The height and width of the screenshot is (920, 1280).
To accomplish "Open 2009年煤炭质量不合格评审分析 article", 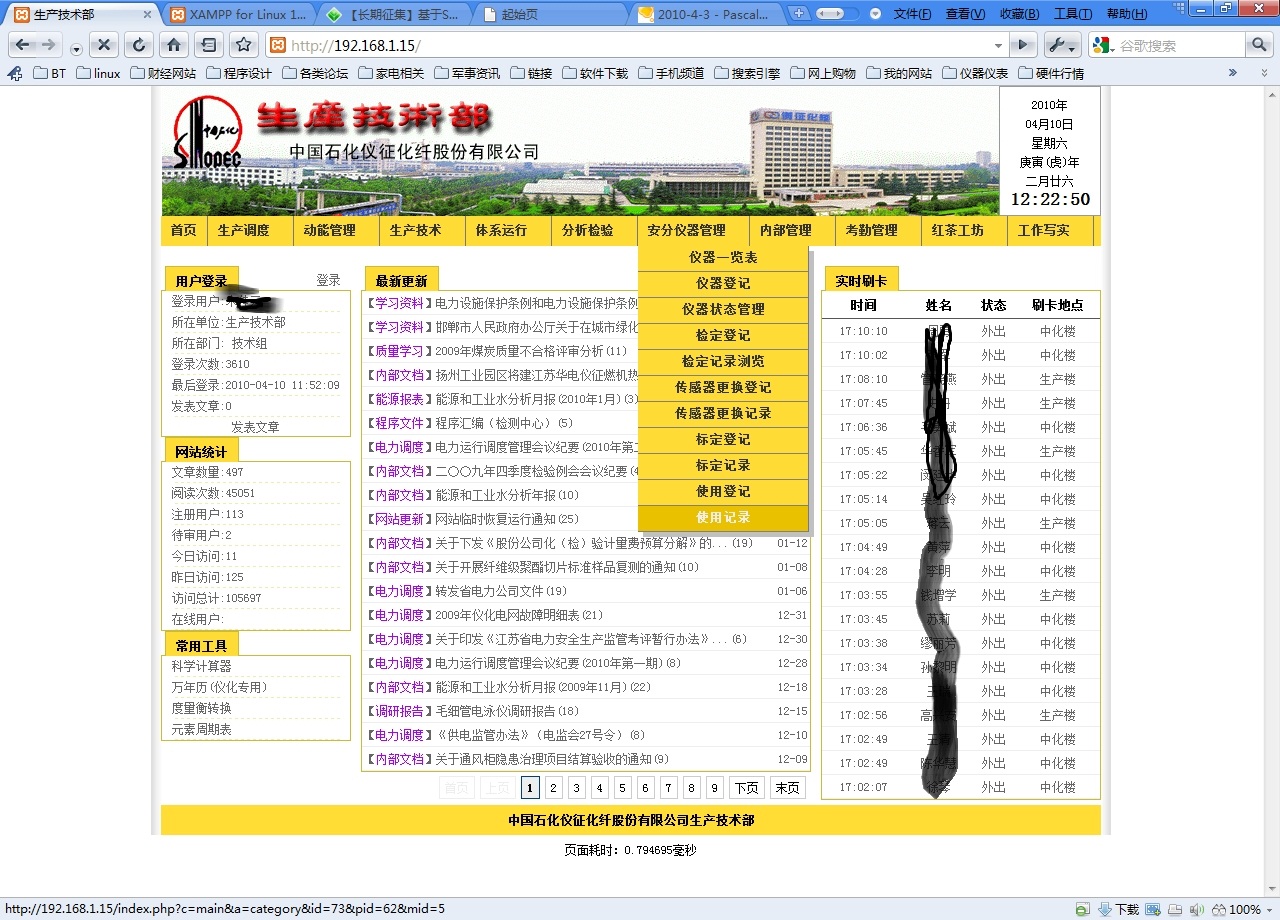I will pos(519,351).
